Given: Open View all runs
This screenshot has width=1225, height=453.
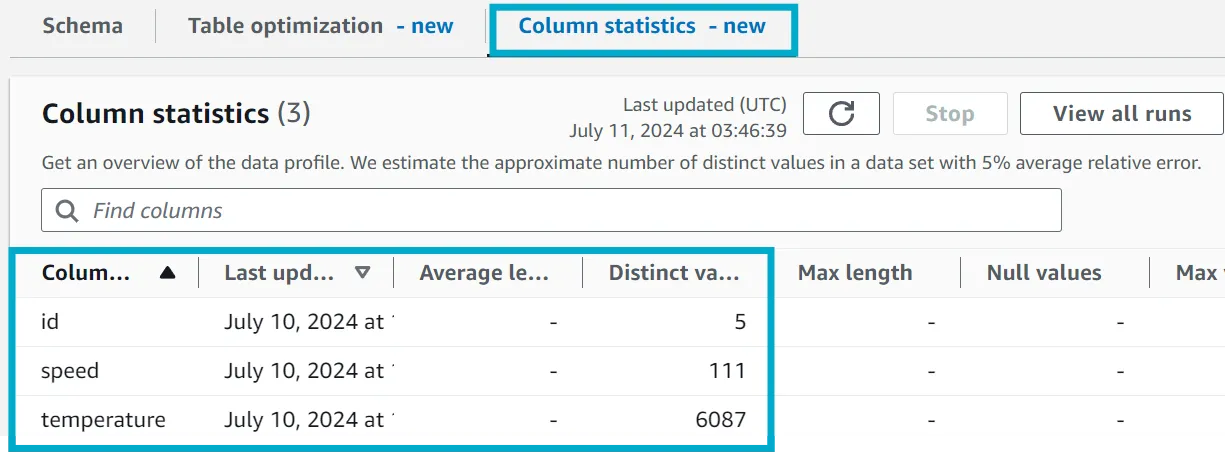Looking at the screenshot, I should coord(1122,113).
